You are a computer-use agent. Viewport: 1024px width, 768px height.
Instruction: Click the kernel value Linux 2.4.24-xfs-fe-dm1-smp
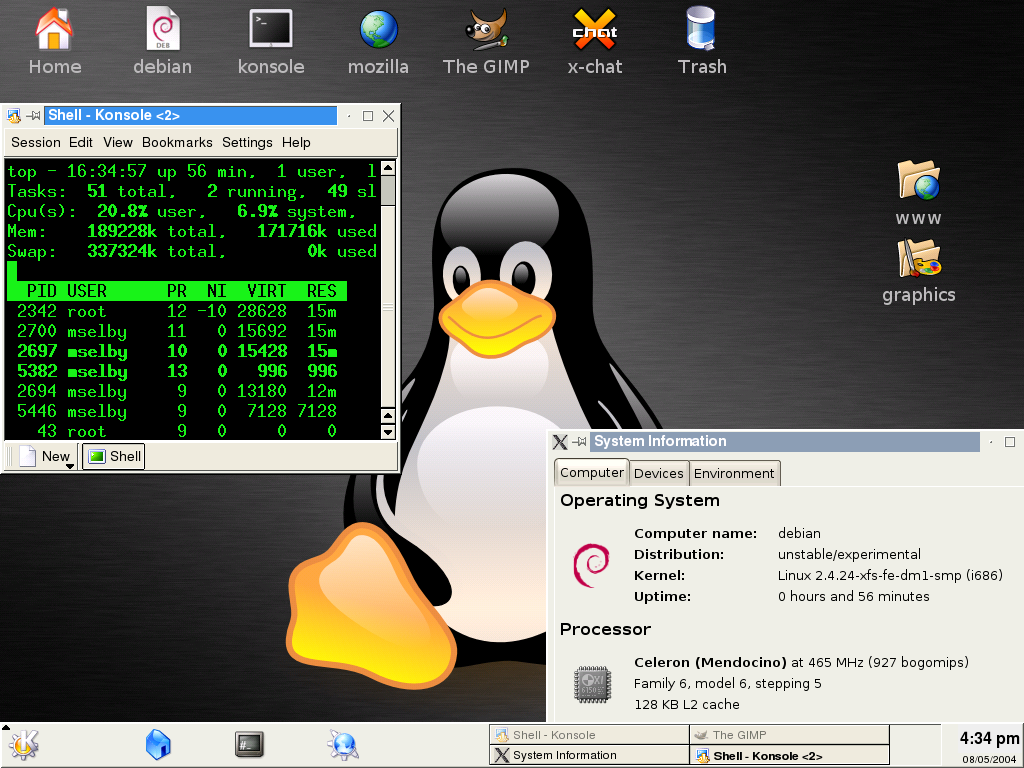coord(890,575)
